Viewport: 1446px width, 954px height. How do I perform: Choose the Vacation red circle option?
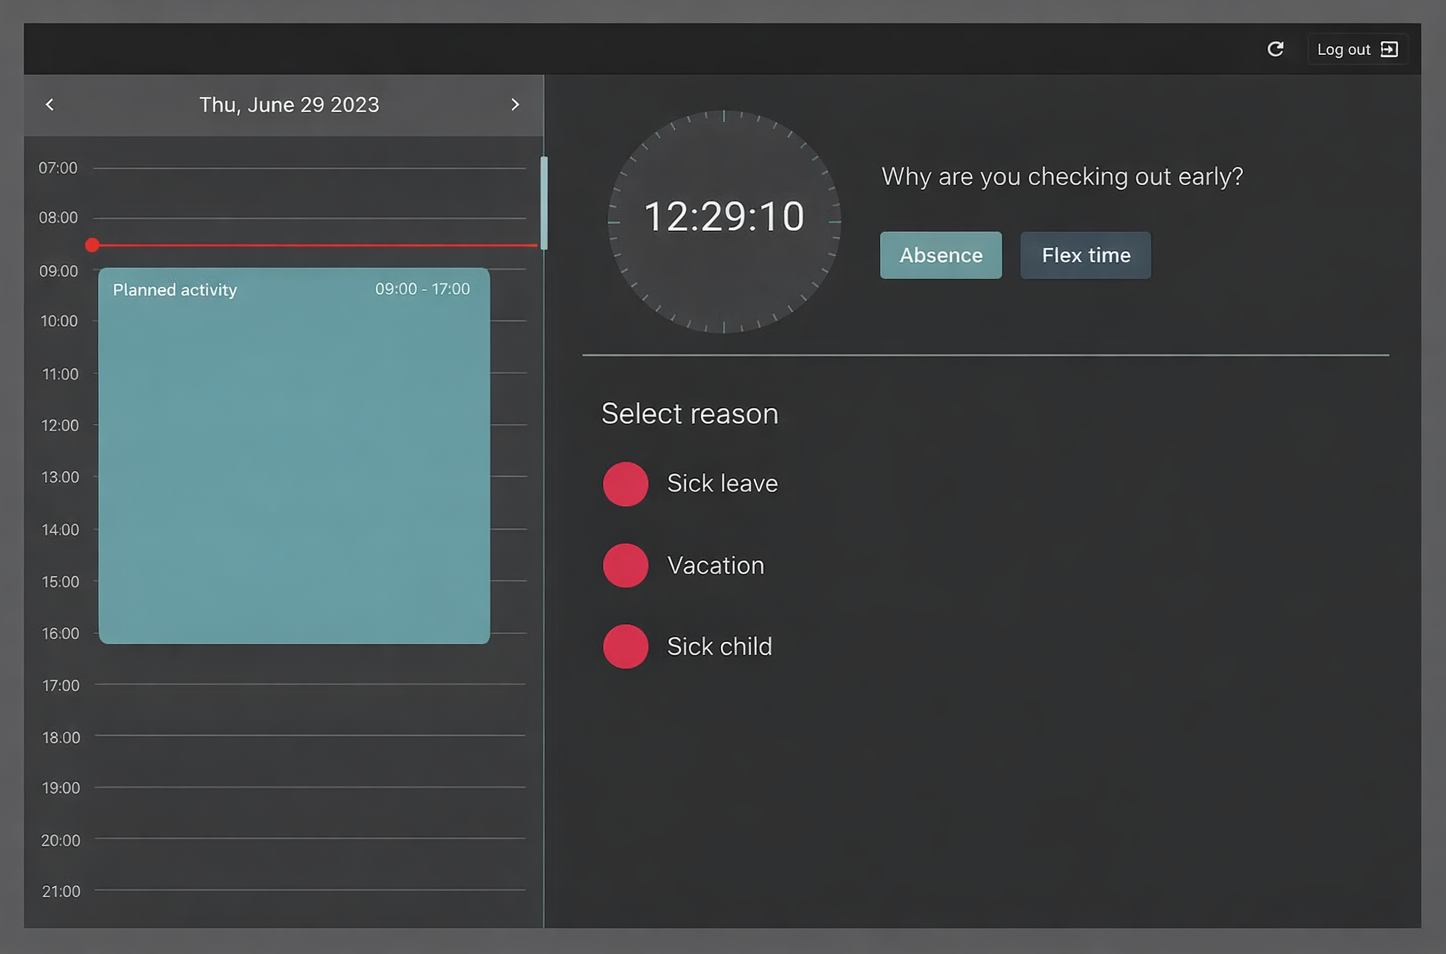(626, 566)
